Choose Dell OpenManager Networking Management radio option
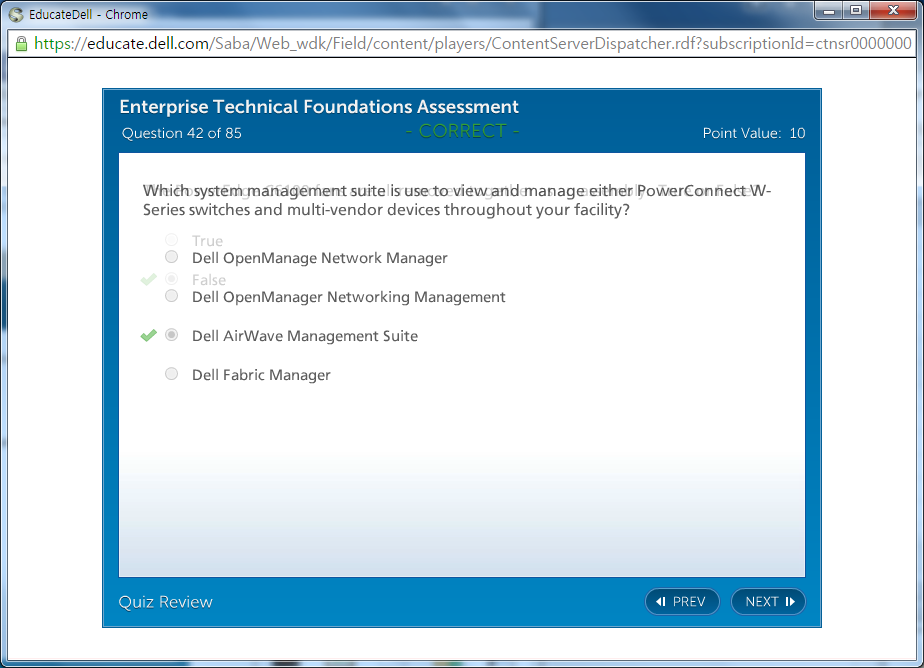Viewport: 924px width, 668px height. point(172,296)
